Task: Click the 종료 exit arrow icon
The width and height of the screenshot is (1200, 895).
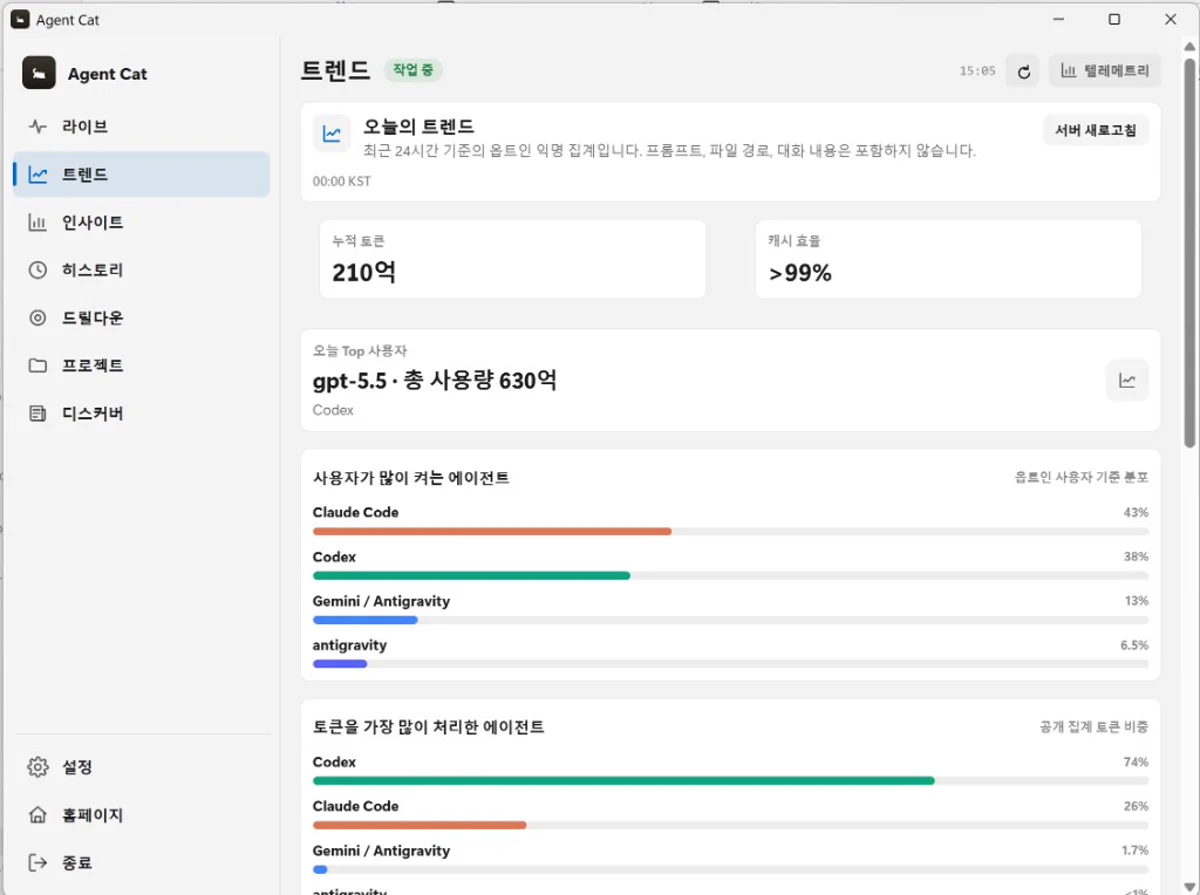Action: click(38, 862)
